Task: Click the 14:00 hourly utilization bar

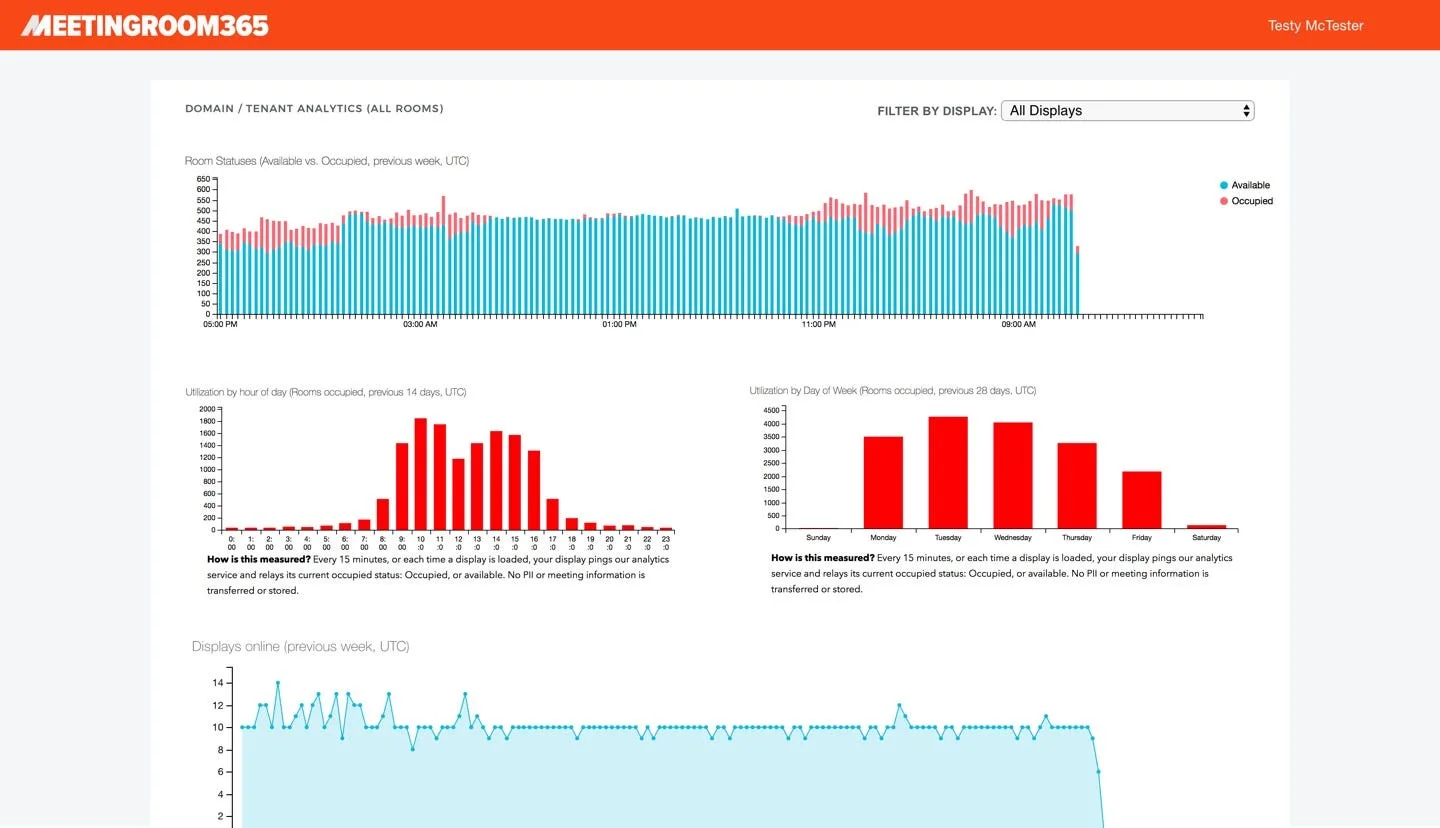Action: 495,481
